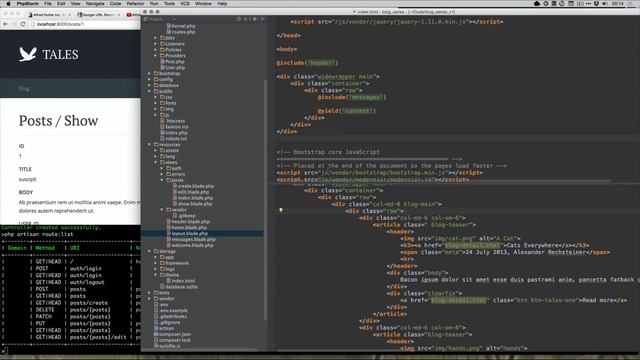Expand the assets folder

[156, 151]
